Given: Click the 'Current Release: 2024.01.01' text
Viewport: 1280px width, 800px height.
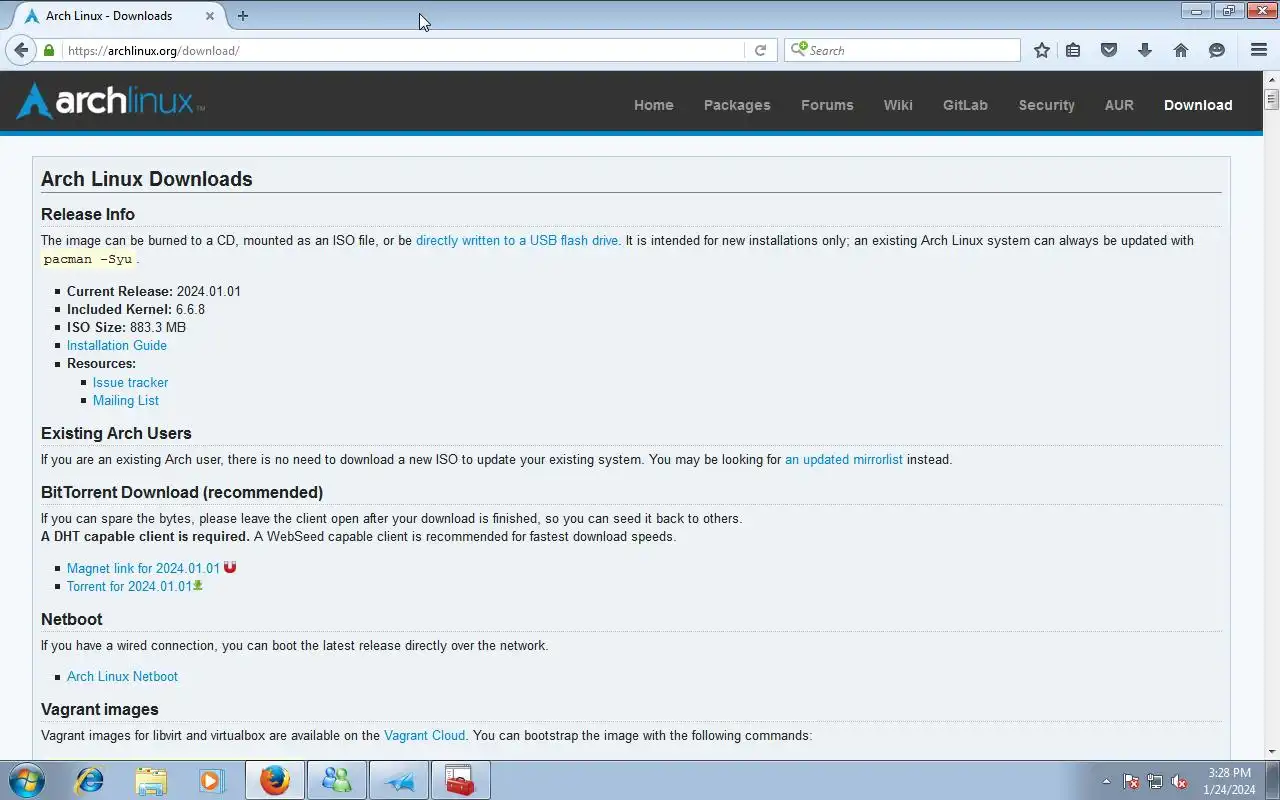Looking at the screenshot, I should click(154, 291).
